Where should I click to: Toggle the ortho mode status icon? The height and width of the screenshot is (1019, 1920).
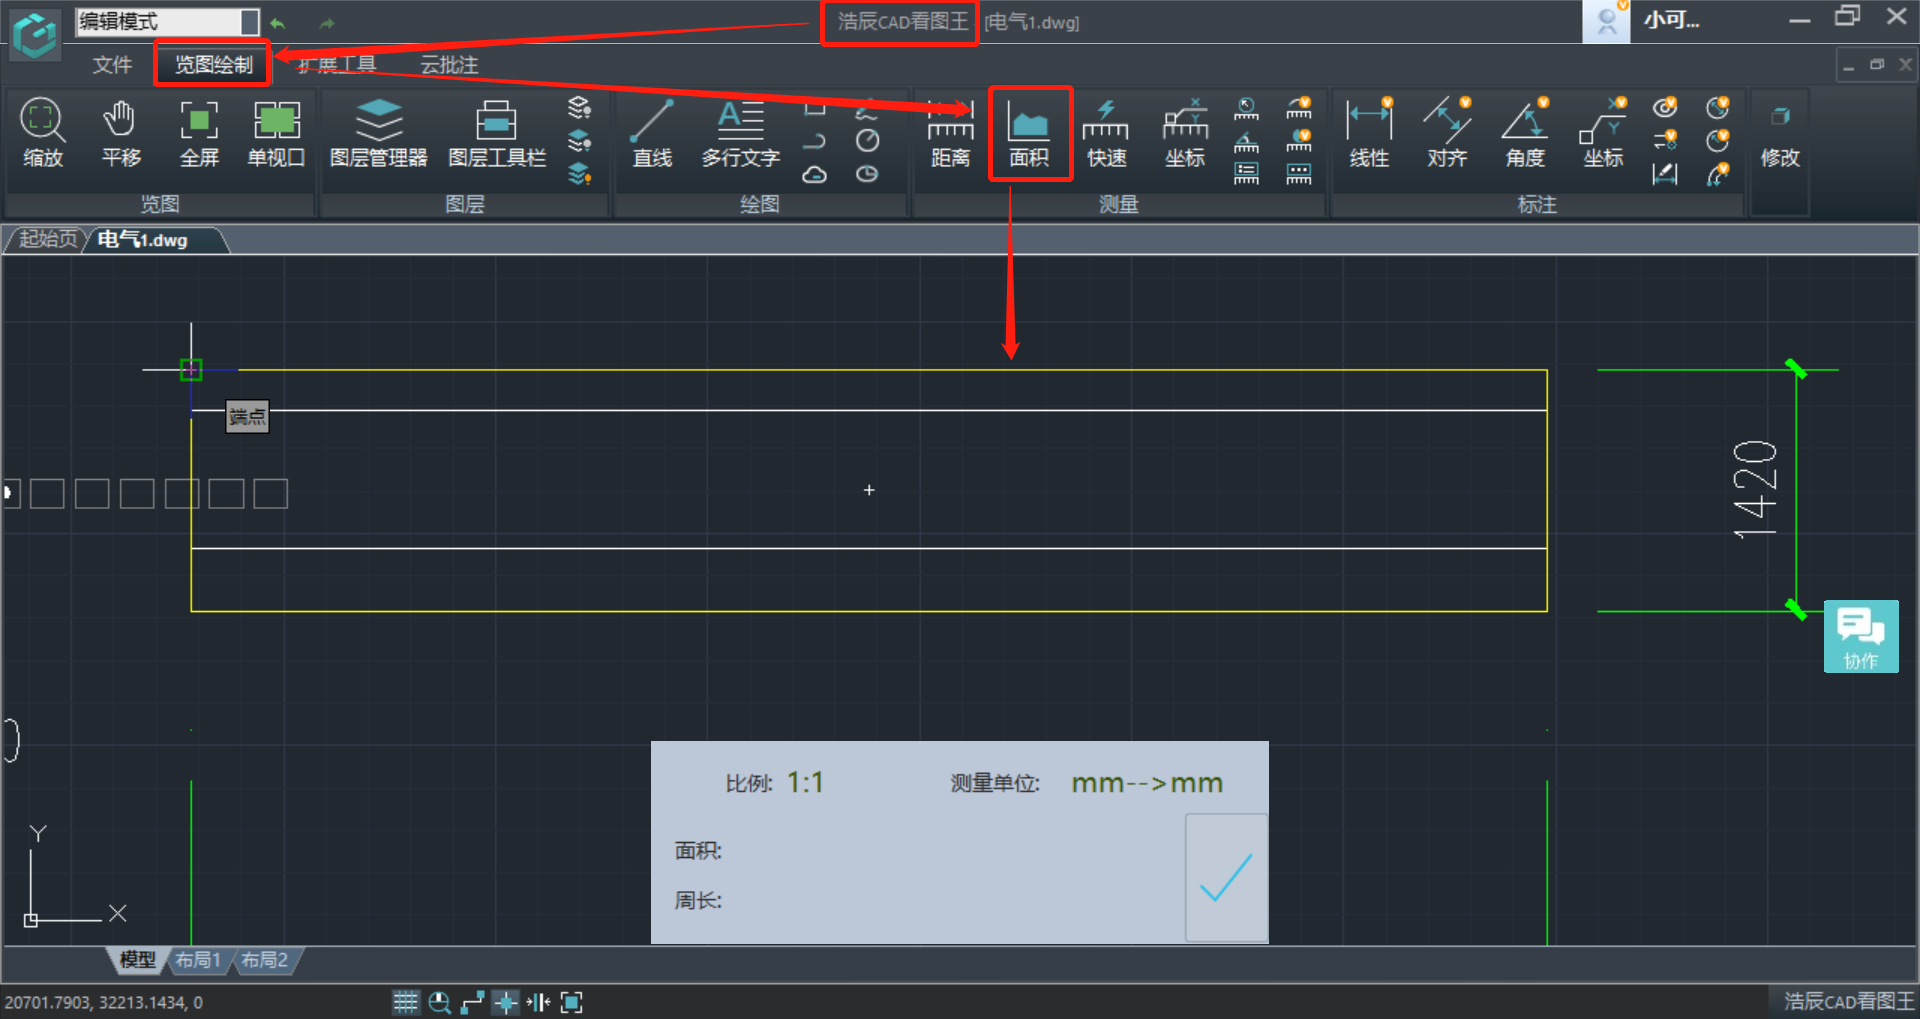[472, 1002]
